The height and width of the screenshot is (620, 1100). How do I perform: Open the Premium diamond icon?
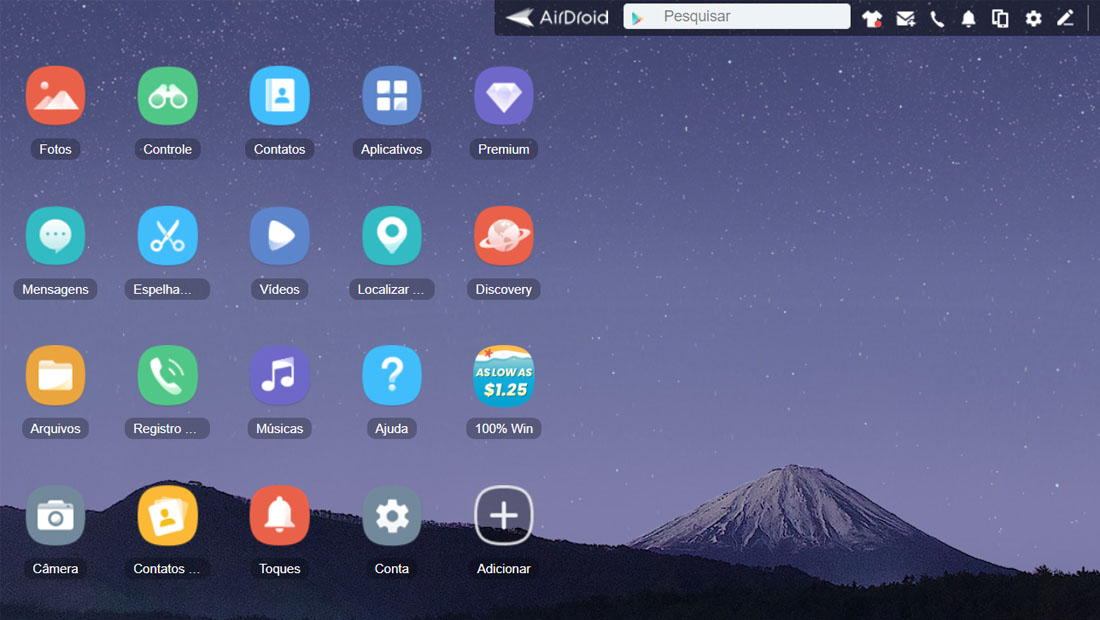(504, 95)
